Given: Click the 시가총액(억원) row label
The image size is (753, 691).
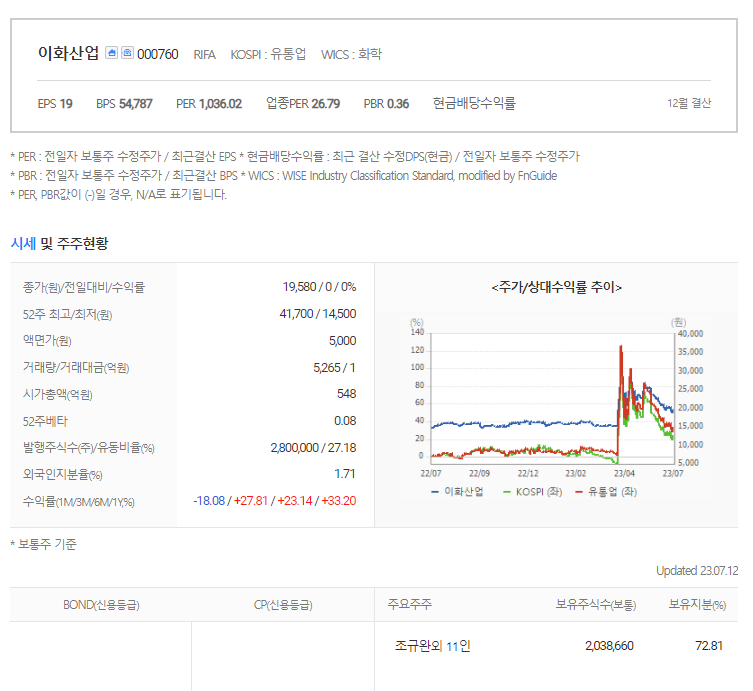Looking at the screenshot, I should 58,394.
